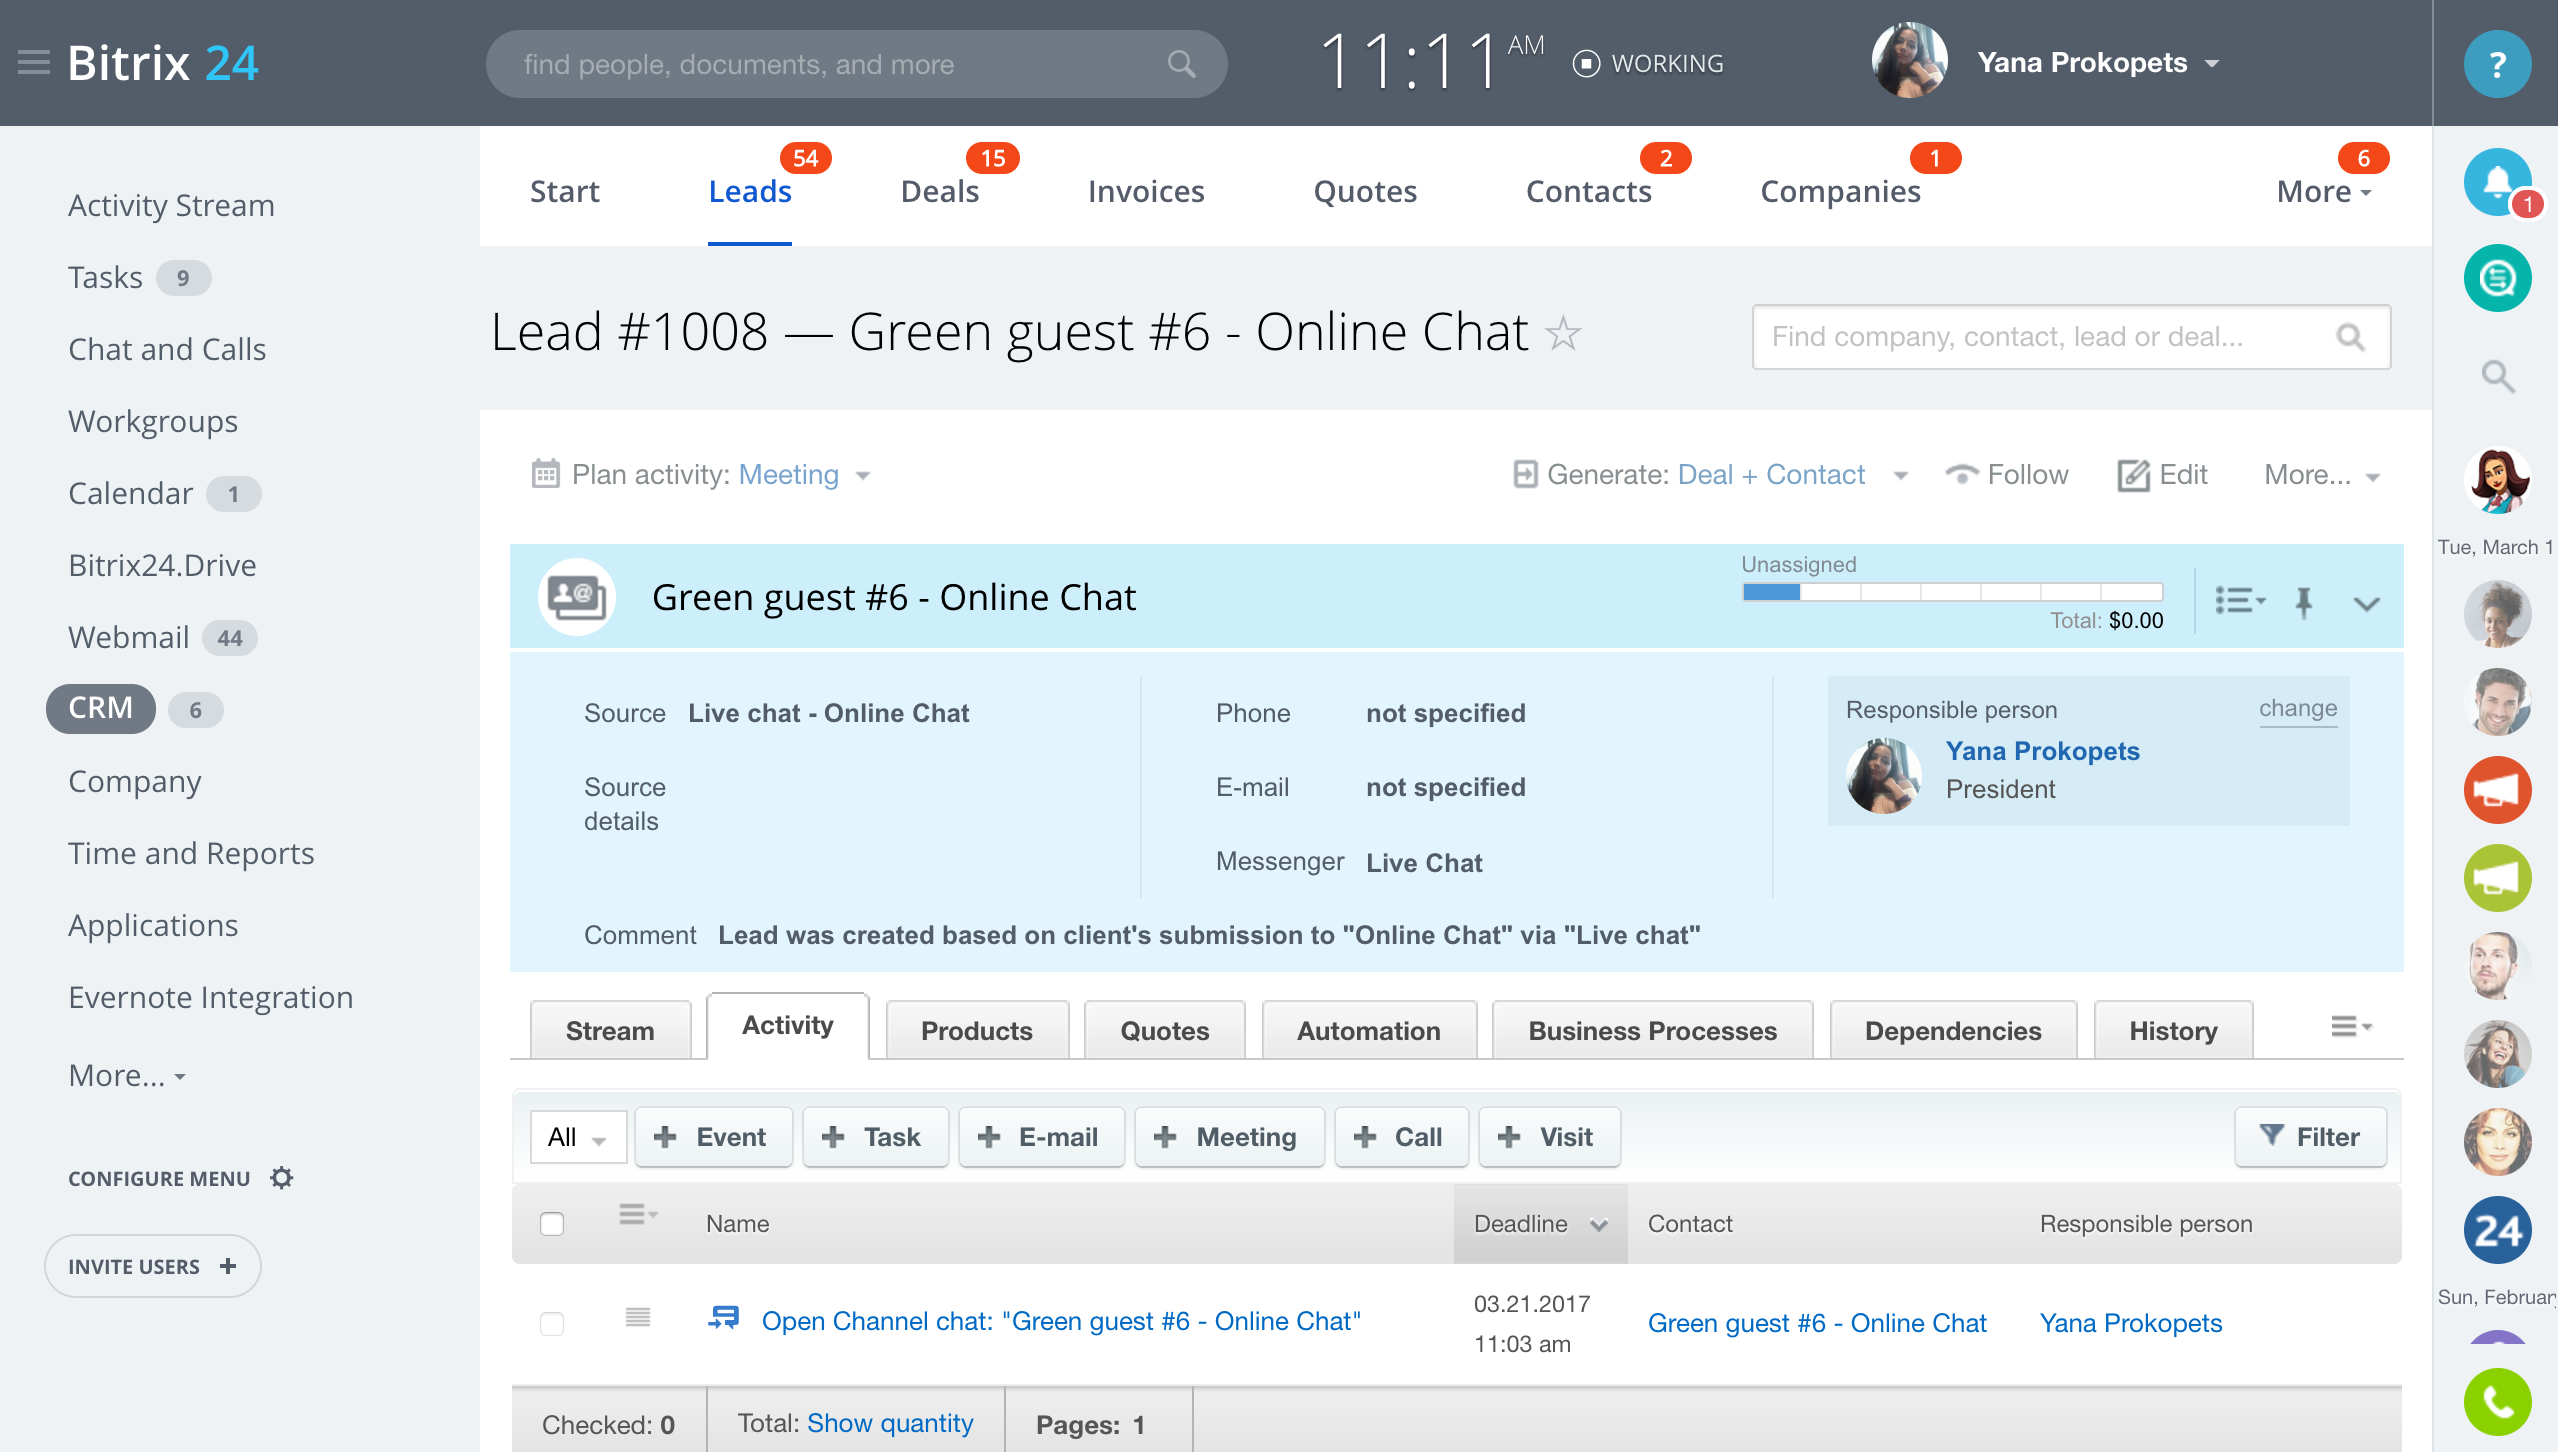This screenshot has height=1452, width=2558.
Task: Open the hamburger menu next to Bitrix 24
Action: tap(33, 63)
